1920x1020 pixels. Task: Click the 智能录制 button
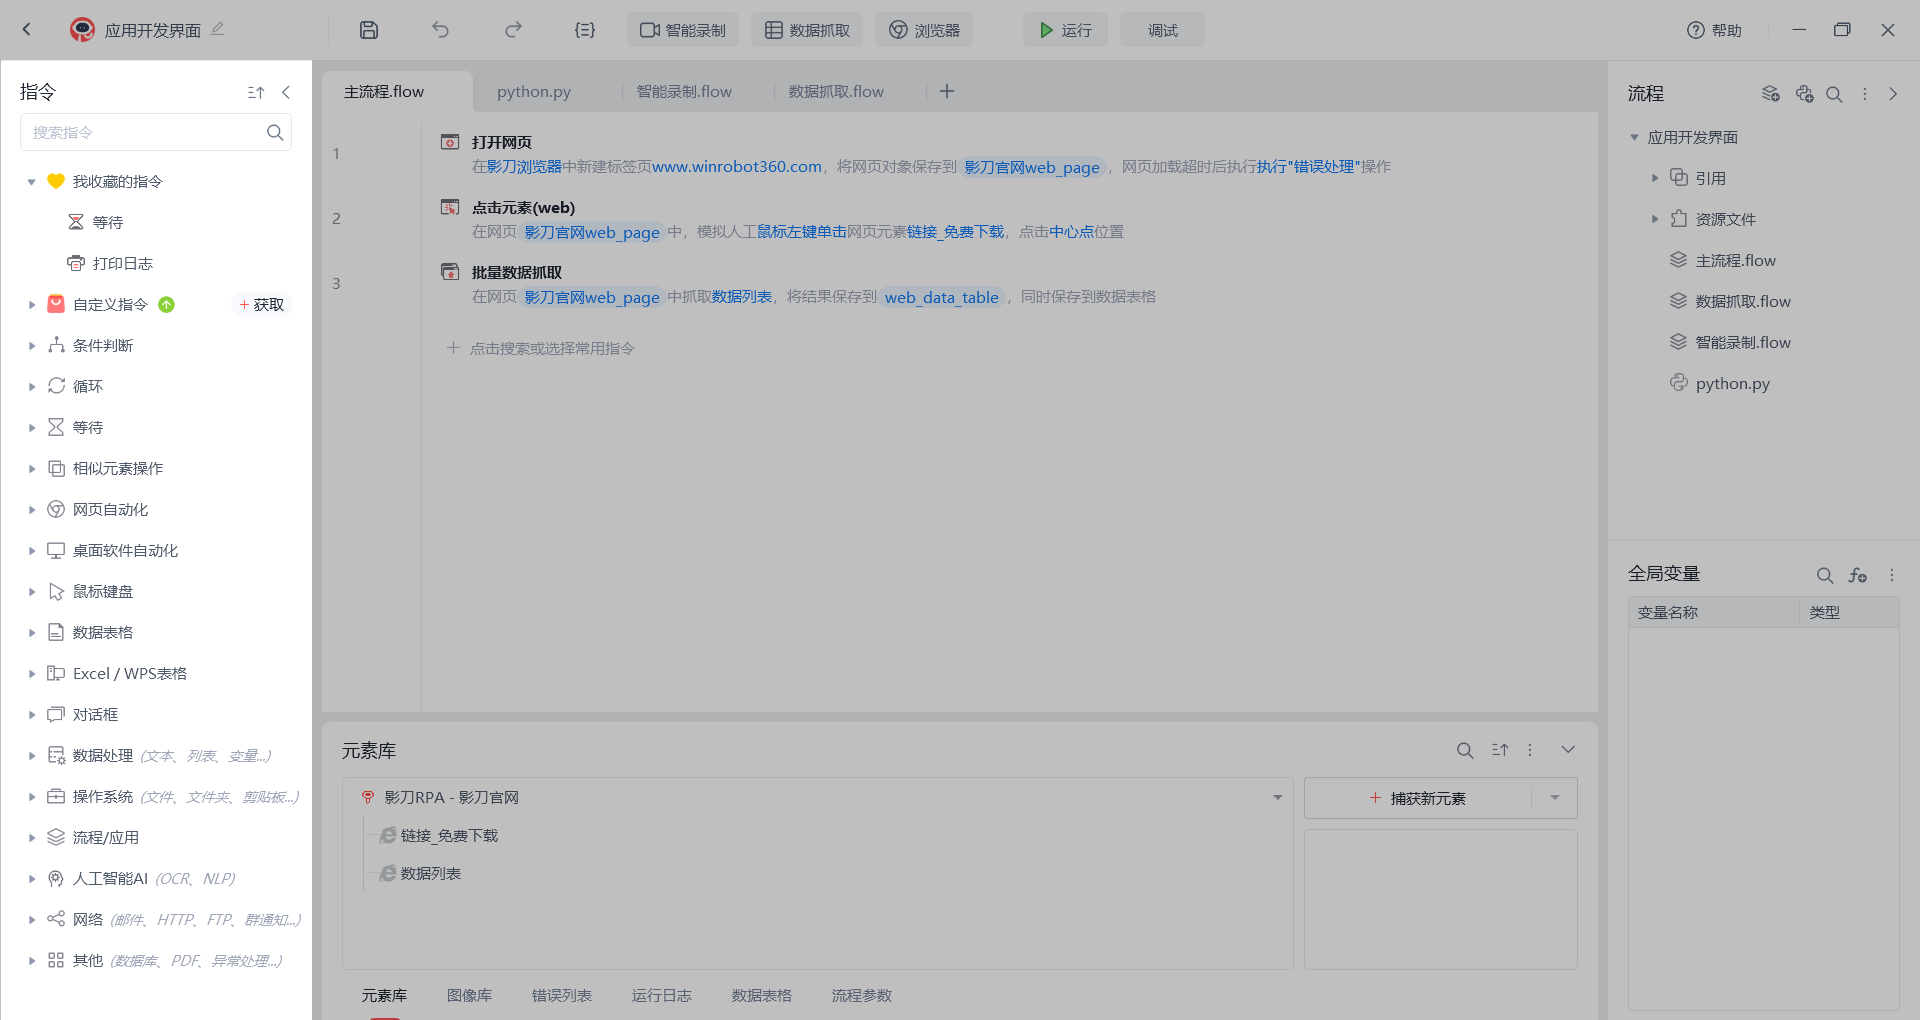[x=683, y=30]
